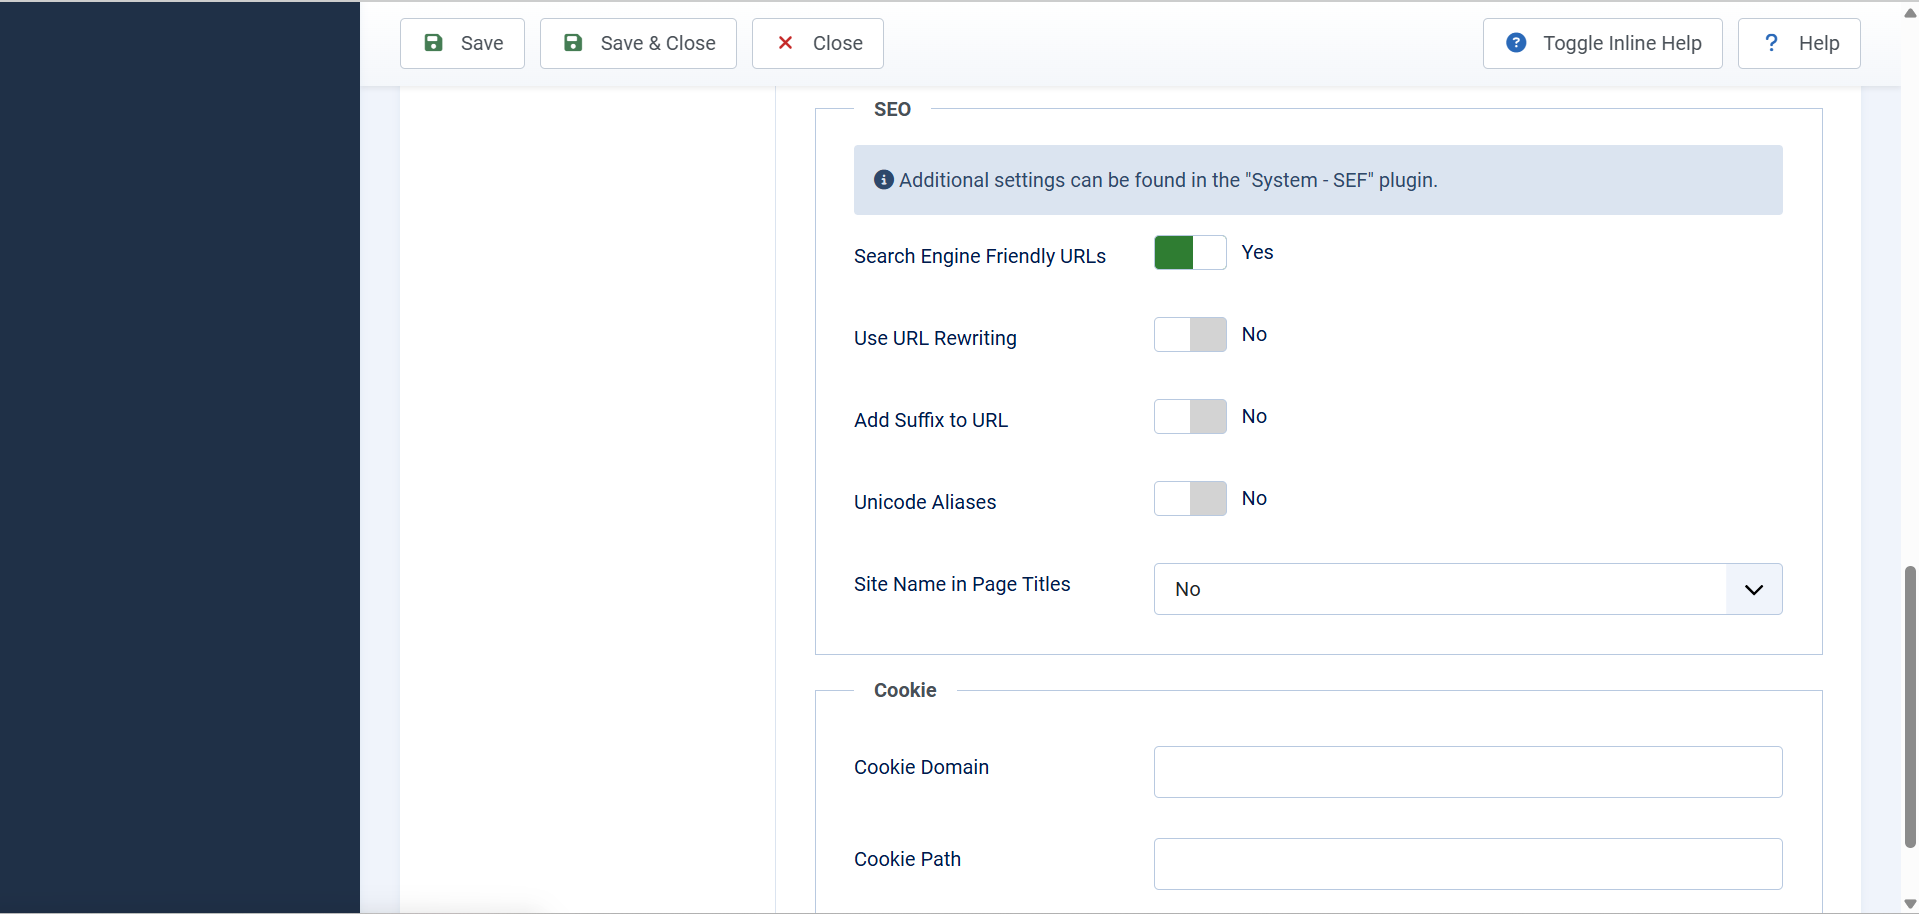1919x914 pixels.
Task: Click the Help question mark icon
Action: (1771, 43)
